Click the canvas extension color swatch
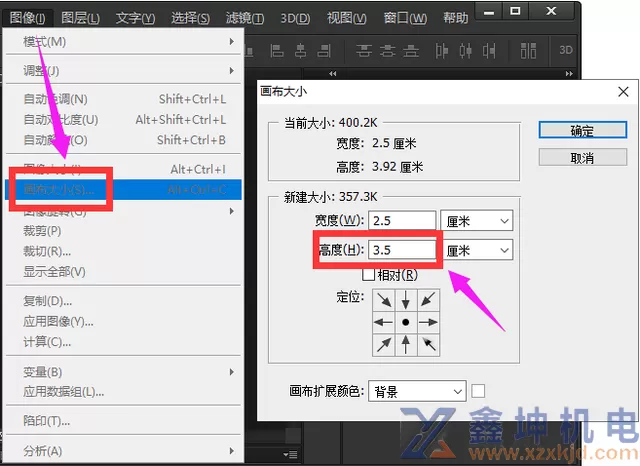The width and height of the screenshot is (640, 466). [478, 391]
